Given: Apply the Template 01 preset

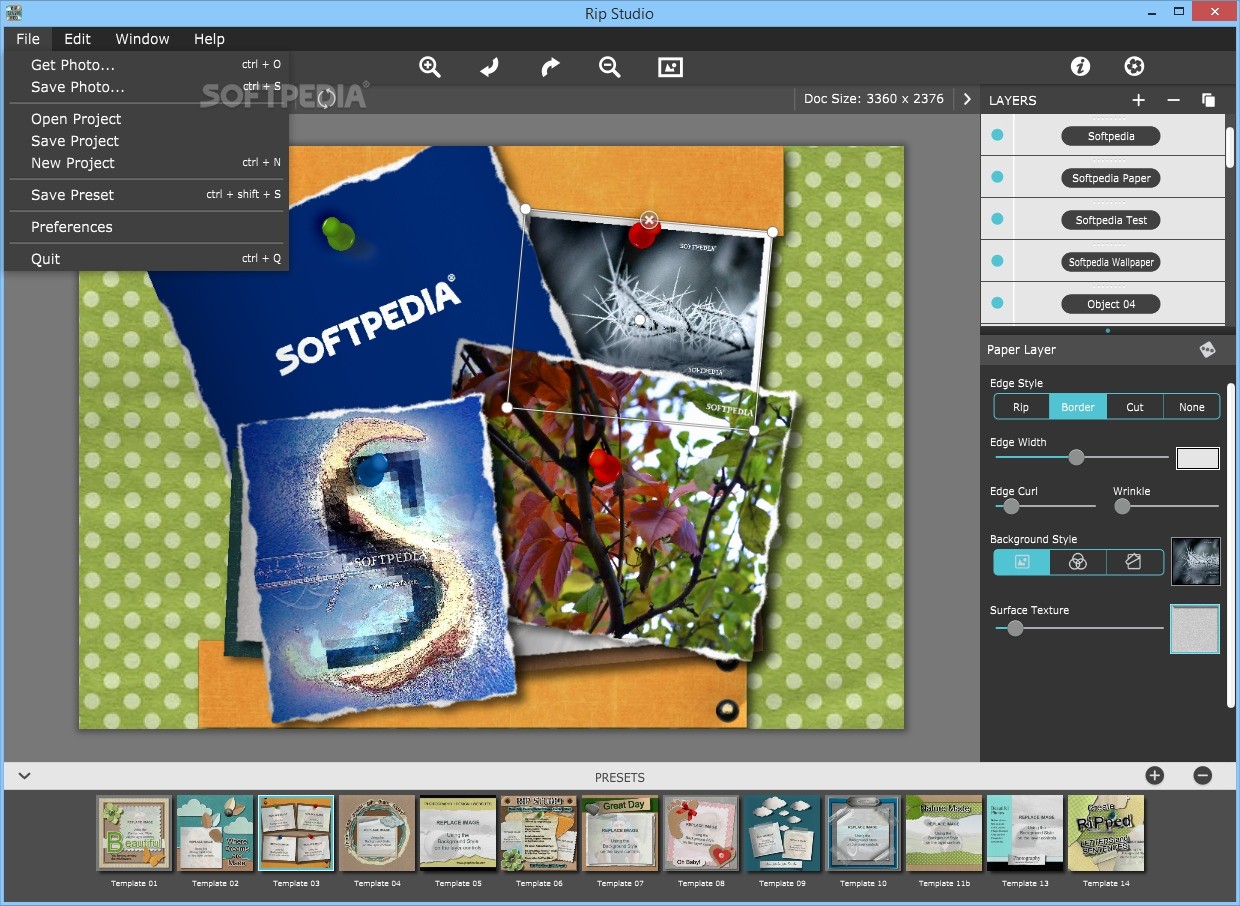Looking at the screenshot, I should click(135, 833).
